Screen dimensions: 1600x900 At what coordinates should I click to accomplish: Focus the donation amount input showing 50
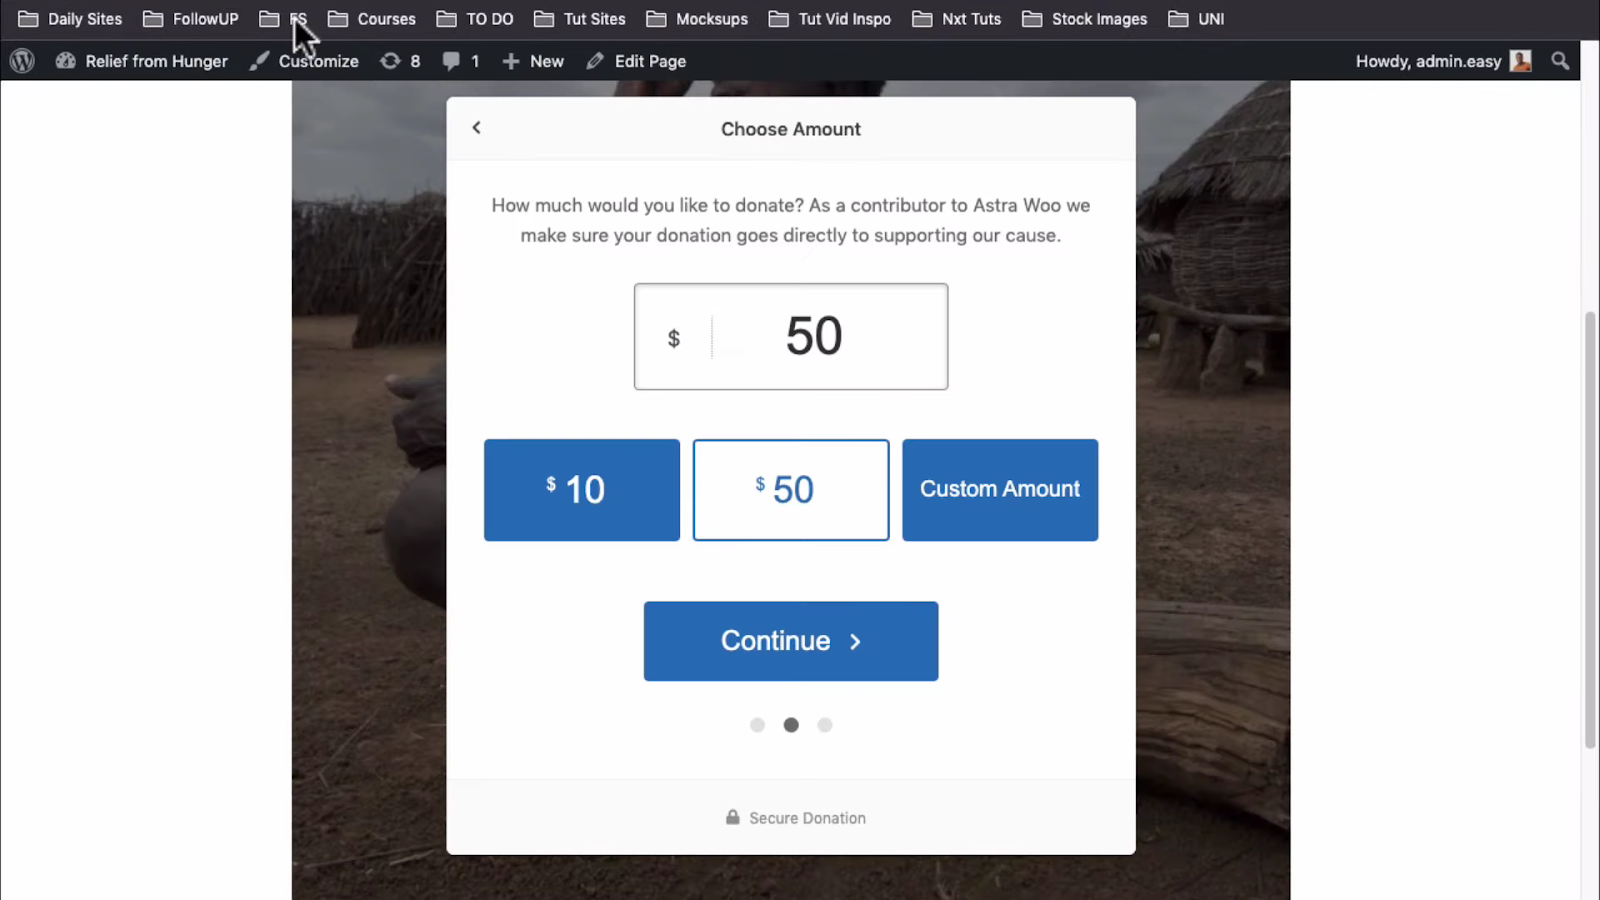pos(791,336)
